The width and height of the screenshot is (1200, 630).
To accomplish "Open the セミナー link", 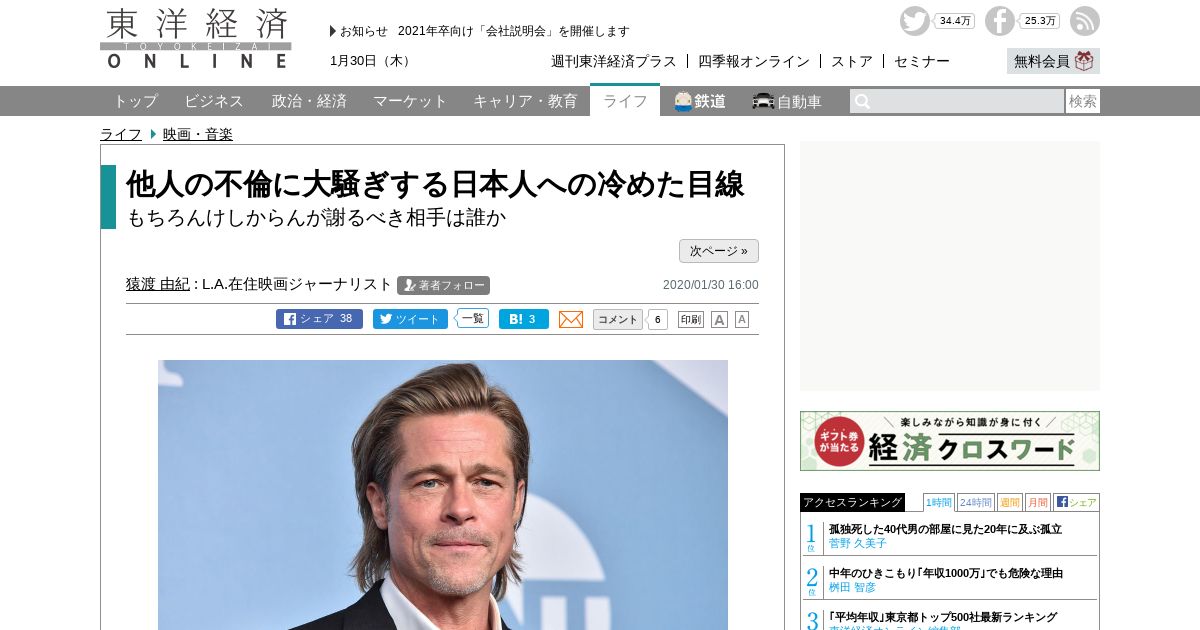I will [x=922, y=61].
